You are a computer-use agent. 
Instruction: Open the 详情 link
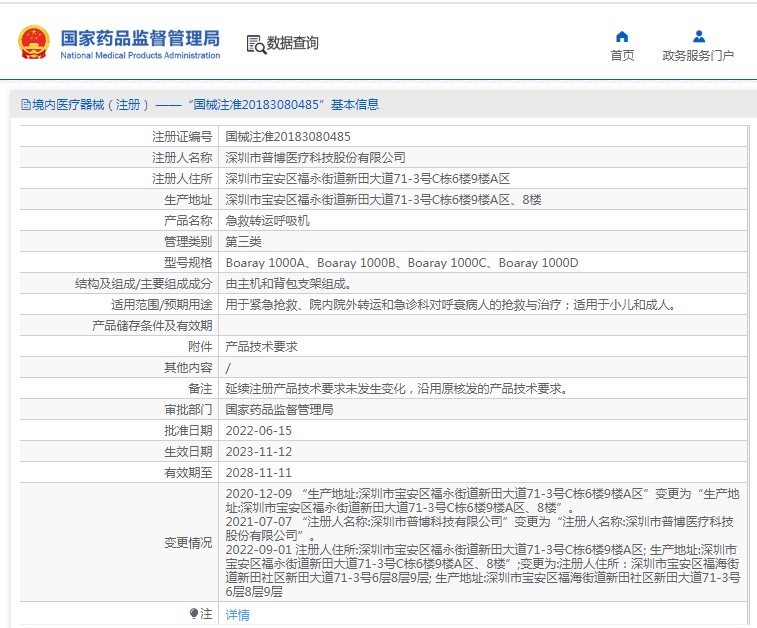click(x=238, y=614)
